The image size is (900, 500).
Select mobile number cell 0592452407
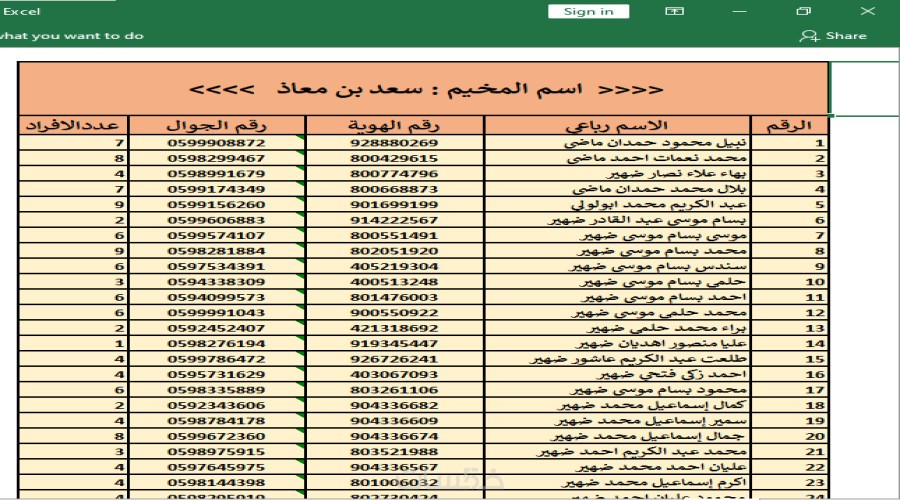tap(217, 328)
